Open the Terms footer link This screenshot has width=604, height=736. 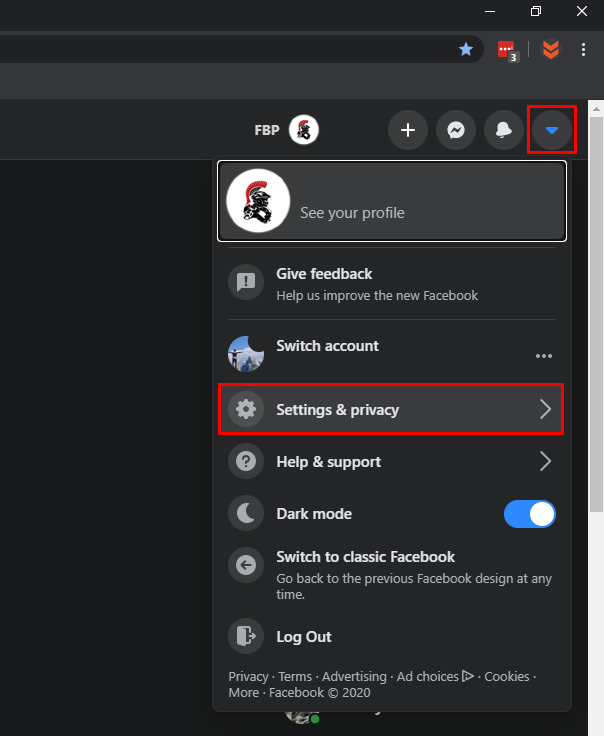tap(295, 676)
